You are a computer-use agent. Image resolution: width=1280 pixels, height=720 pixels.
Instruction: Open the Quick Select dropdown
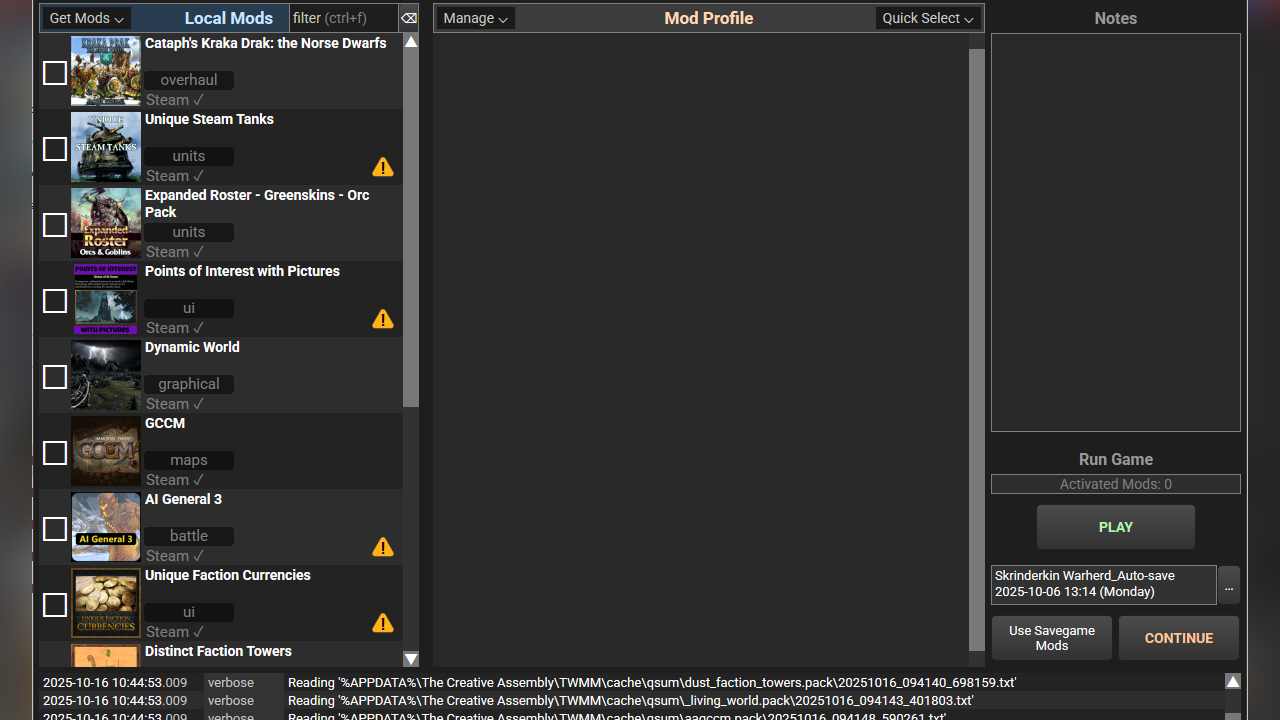pyautogui.click(x=927, y=18)
